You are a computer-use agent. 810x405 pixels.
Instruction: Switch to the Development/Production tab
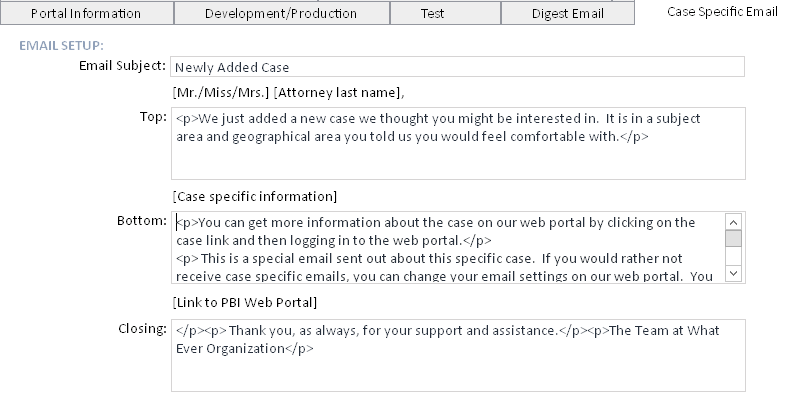pos(280,14)
